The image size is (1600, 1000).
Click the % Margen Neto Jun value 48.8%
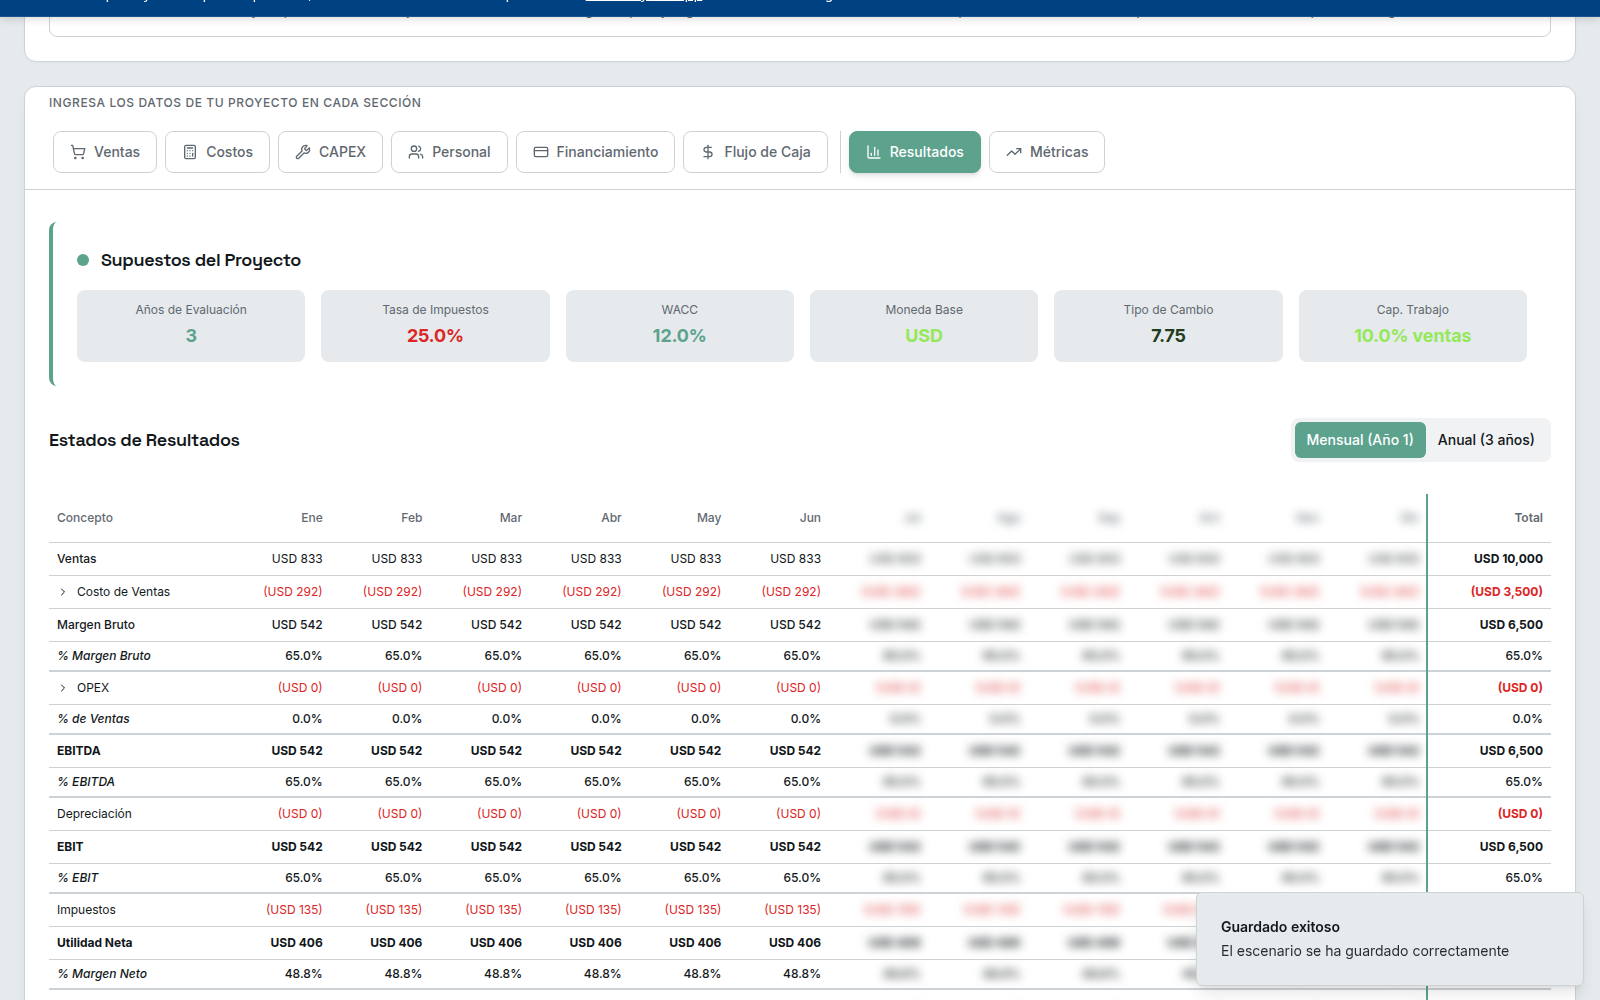point(802,974)
